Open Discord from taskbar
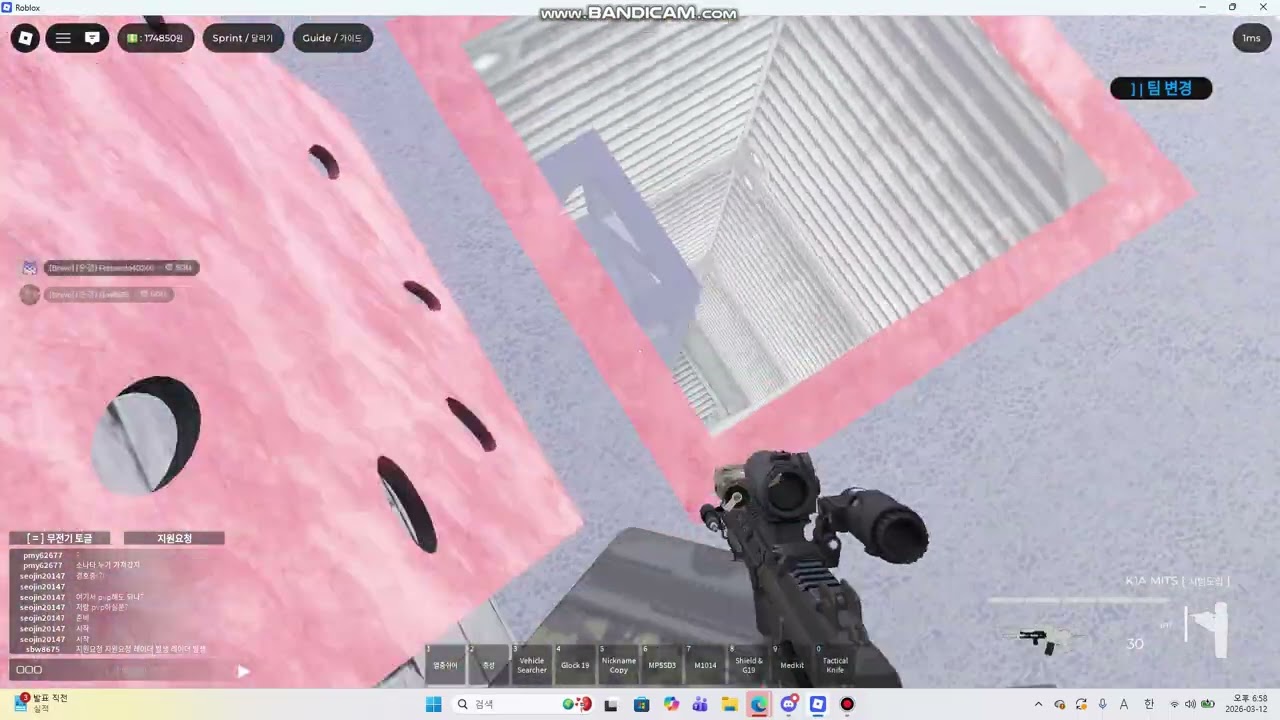Screen dimensions: 1280x720 (789, 704)
